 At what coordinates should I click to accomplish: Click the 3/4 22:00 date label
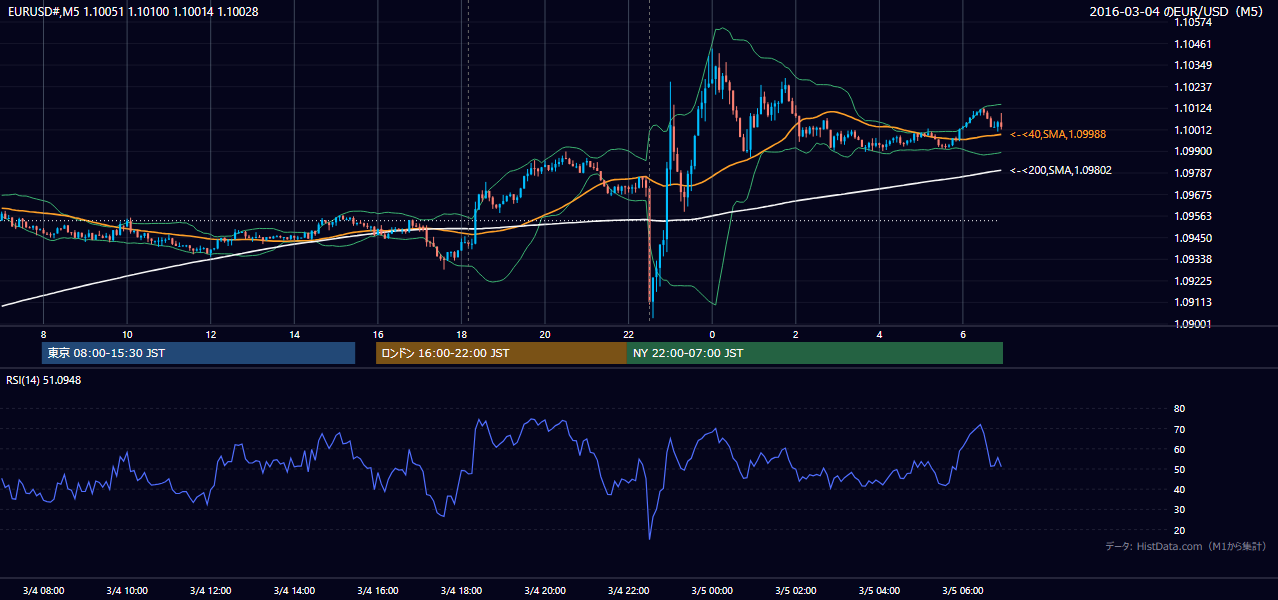click(x=628, y=590)
